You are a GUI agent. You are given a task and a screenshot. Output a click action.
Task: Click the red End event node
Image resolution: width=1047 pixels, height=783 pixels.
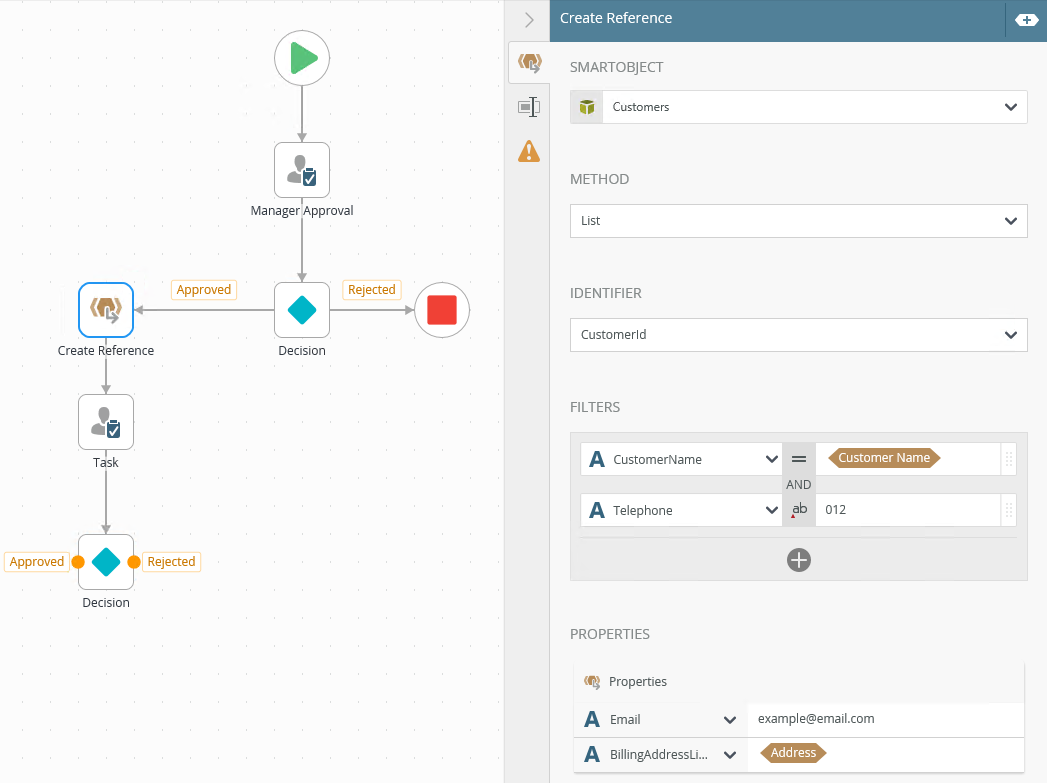pyautogui.click(x=442, y=310)
